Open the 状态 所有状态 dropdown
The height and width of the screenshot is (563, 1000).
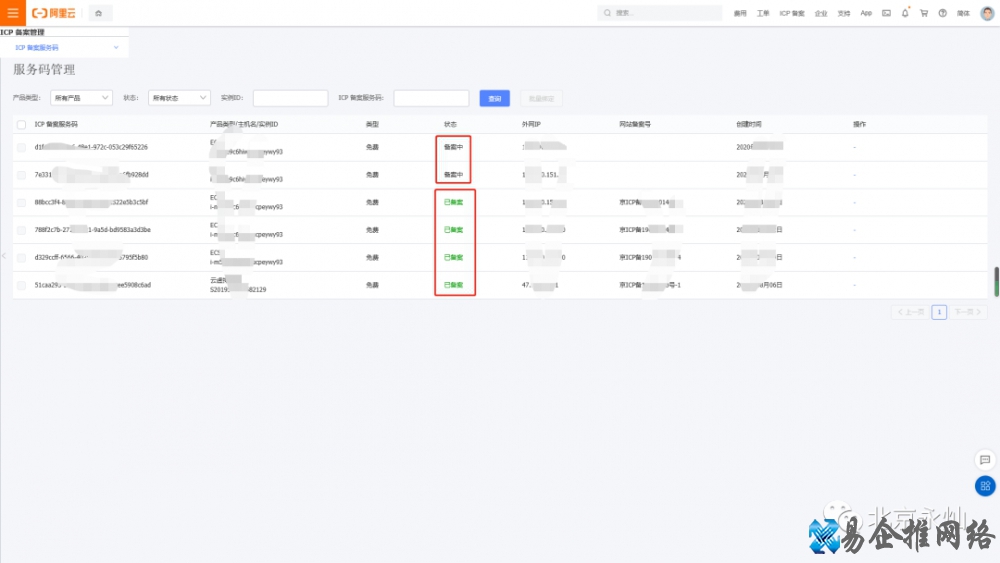[179, 98]
